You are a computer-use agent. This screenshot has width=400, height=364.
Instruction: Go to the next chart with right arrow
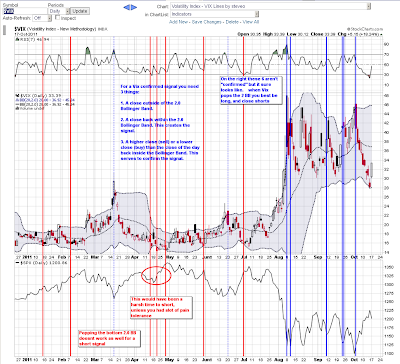click(134, 7)
